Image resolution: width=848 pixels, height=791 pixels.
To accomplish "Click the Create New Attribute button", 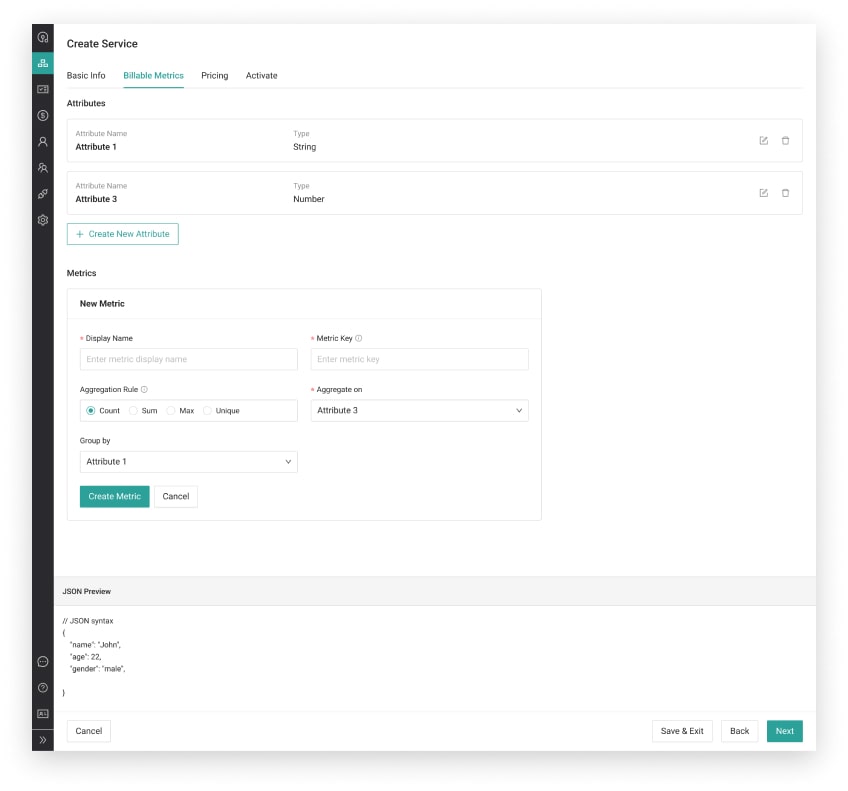I will coord(122,234).
